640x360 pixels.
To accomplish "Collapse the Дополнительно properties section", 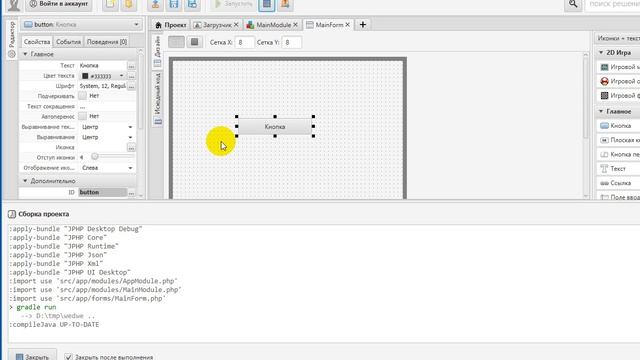I will (x=25, y=180).
